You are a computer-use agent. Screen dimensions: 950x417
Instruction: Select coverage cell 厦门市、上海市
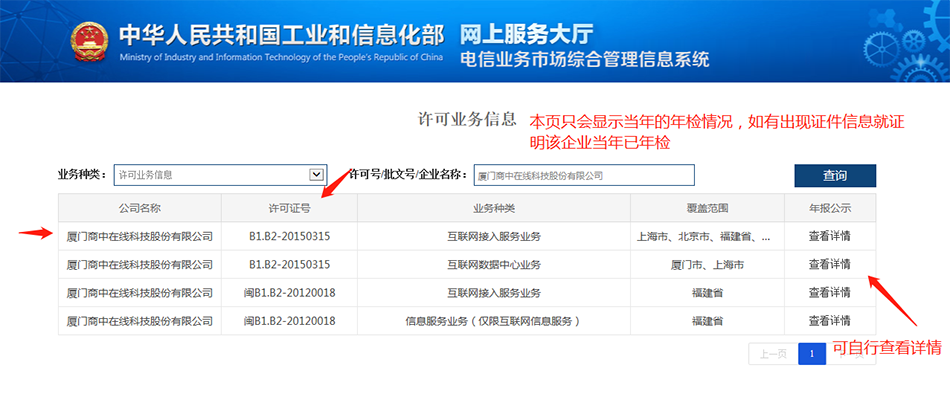[x=706, y=265]
